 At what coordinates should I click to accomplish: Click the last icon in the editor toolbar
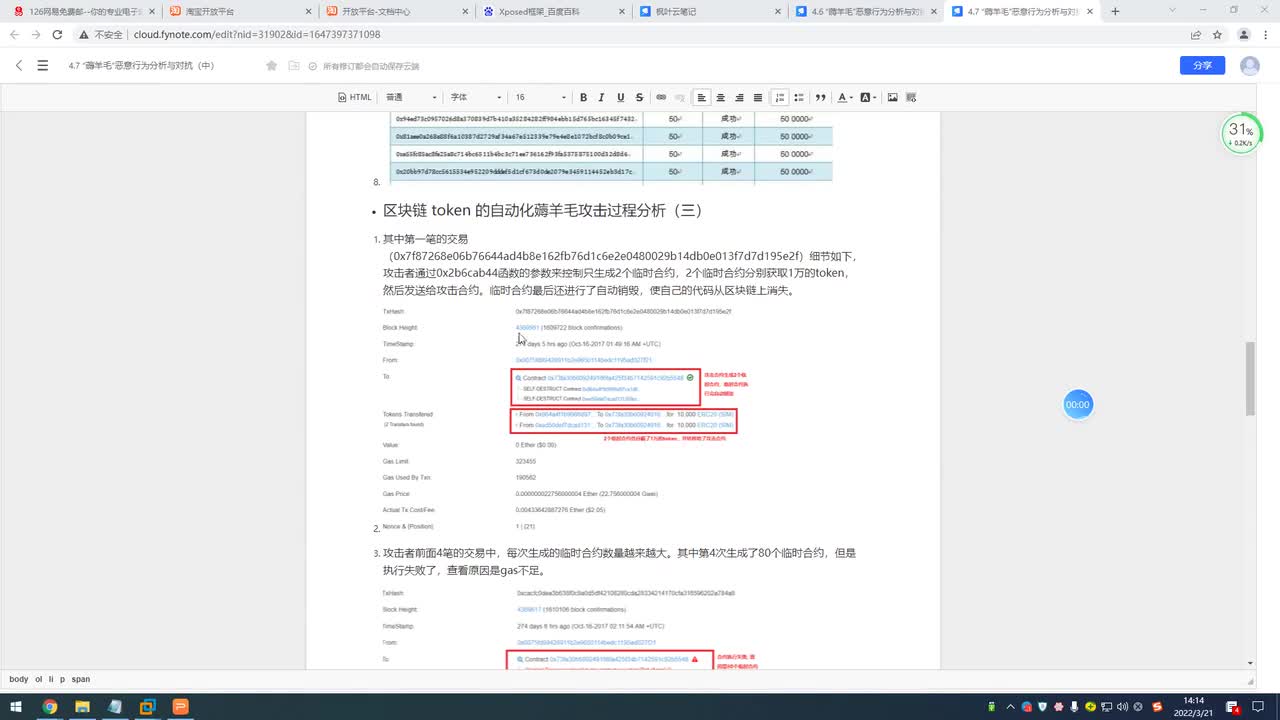coord(911,97)
